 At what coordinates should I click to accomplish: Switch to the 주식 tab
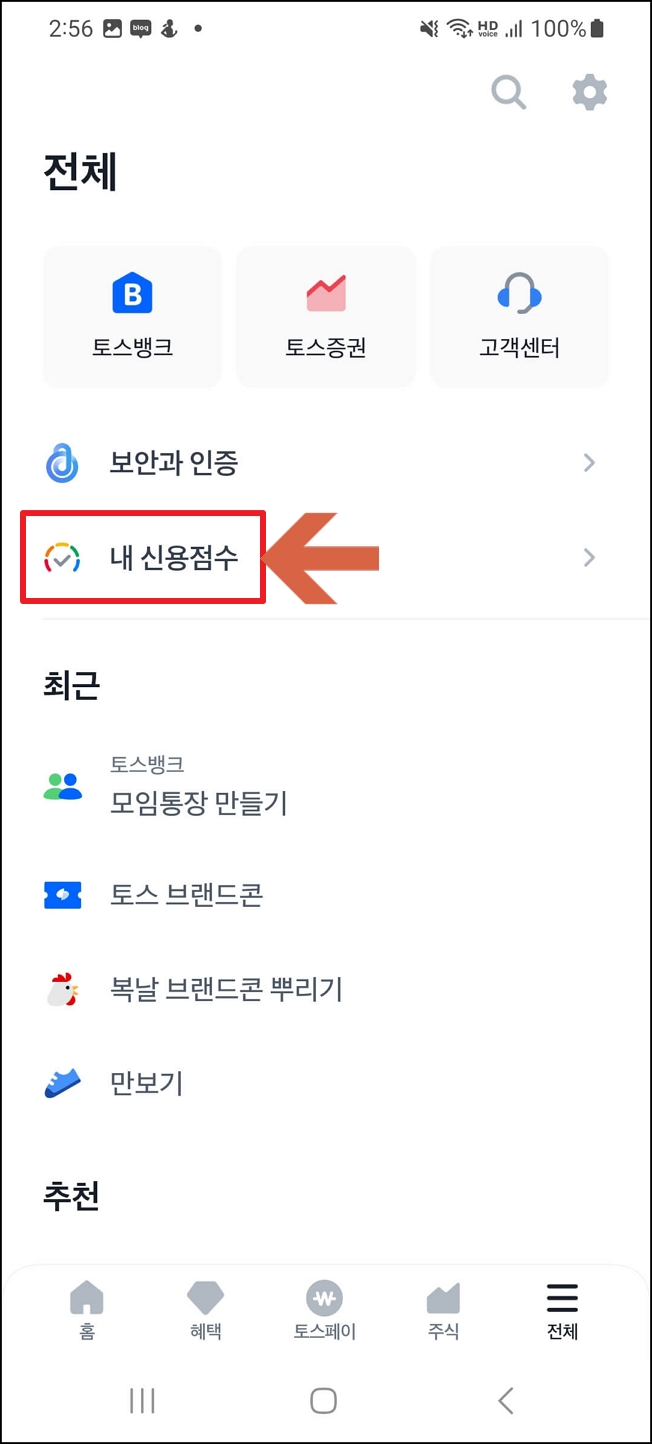443,1310
